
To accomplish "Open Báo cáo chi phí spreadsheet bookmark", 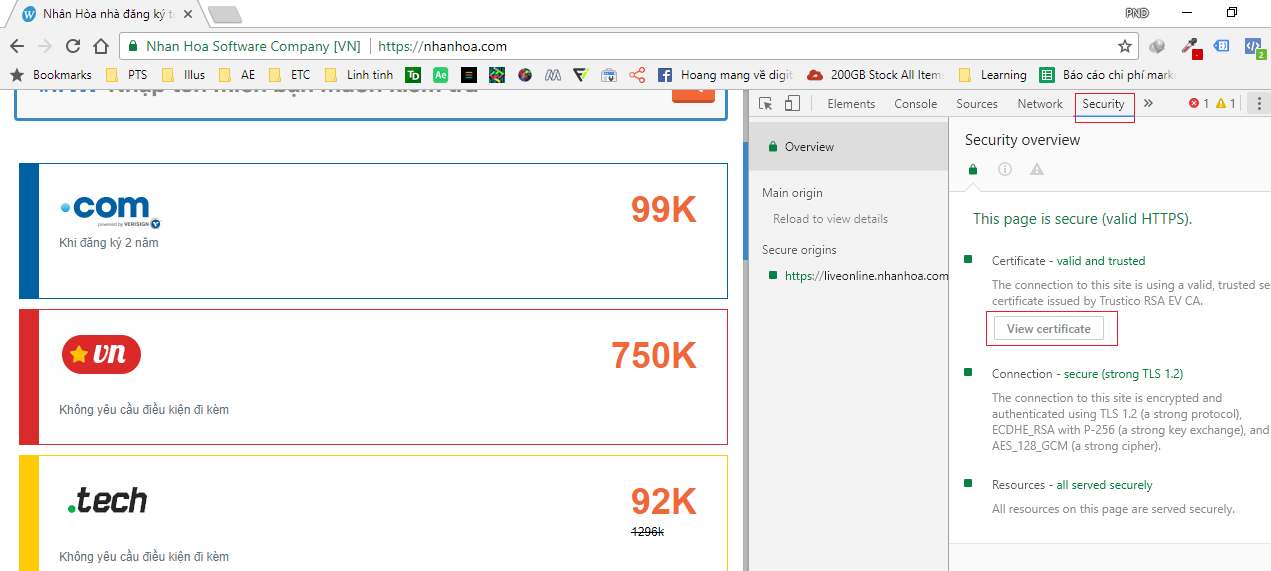I will (1108, 75).
